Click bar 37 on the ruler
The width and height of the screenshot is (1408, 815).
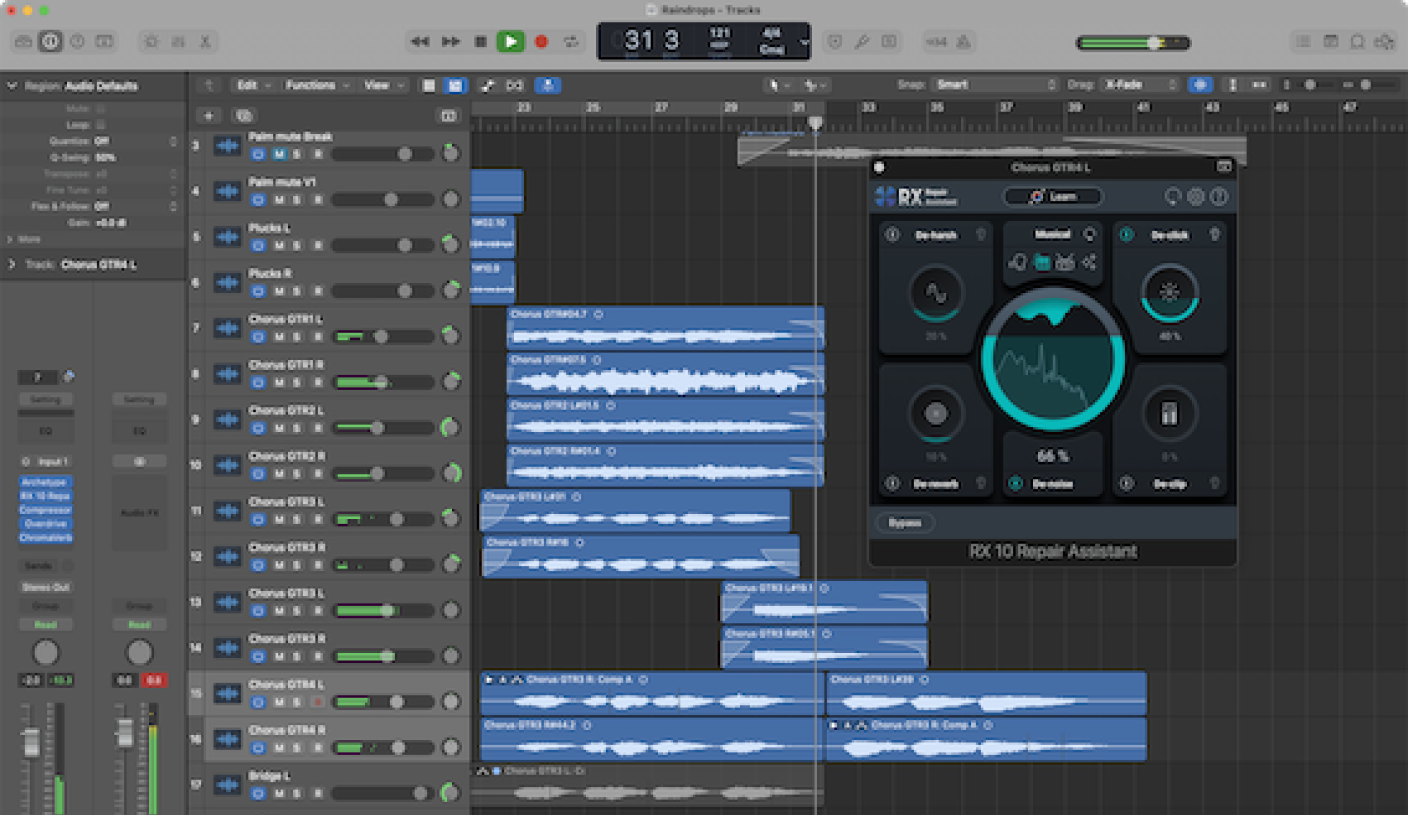coord(1006,107)
